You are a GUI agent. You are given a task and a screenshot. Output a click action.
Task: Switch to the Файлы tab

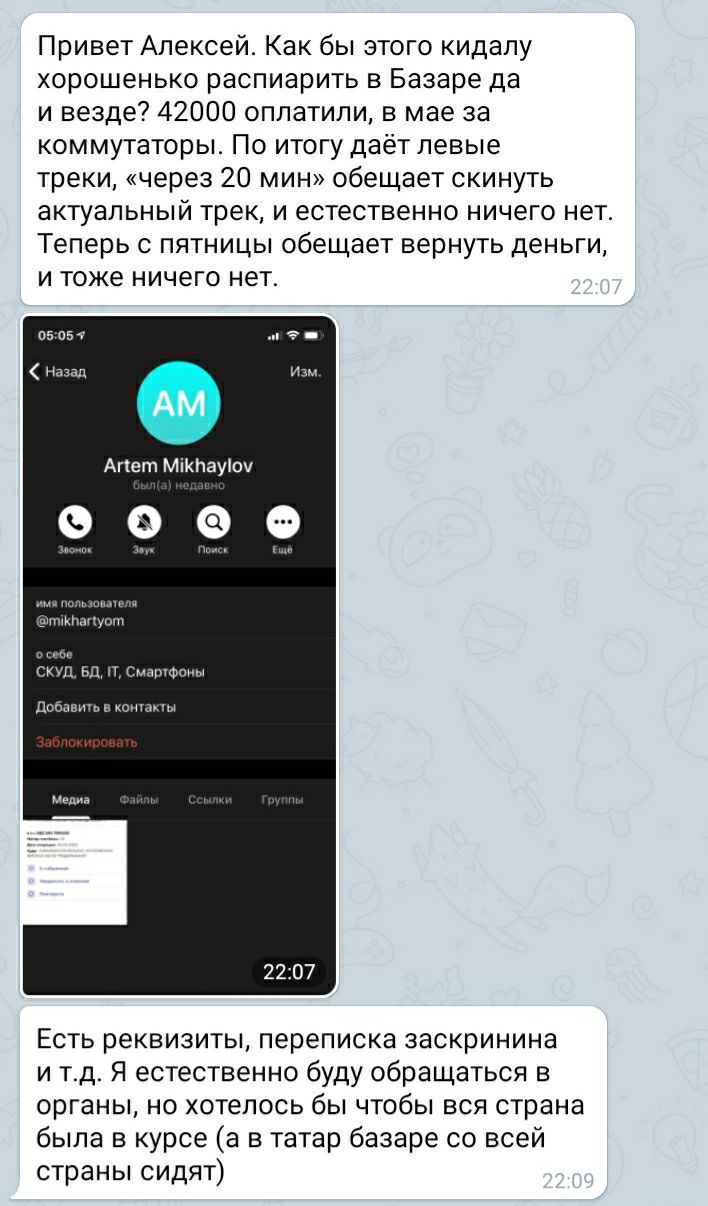(138, 799)
